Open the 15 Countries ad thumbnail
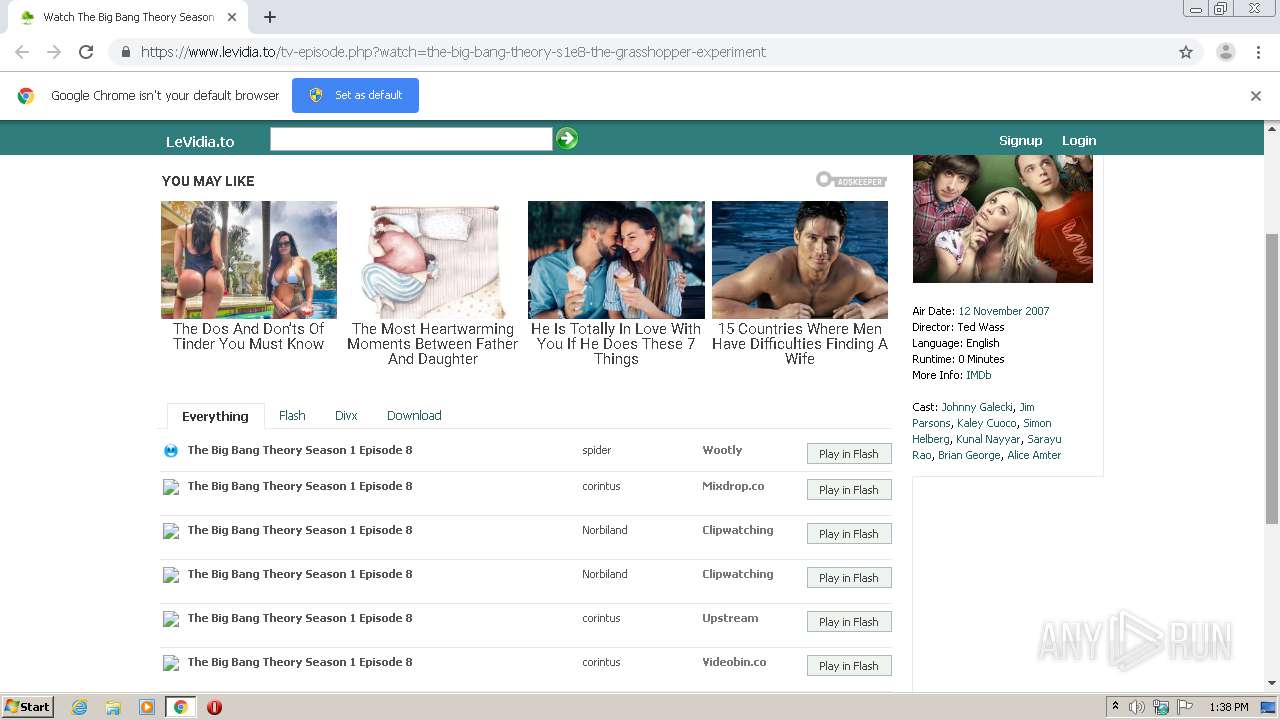Screen dimensions: 1280x720 click(x=800, y=260)
